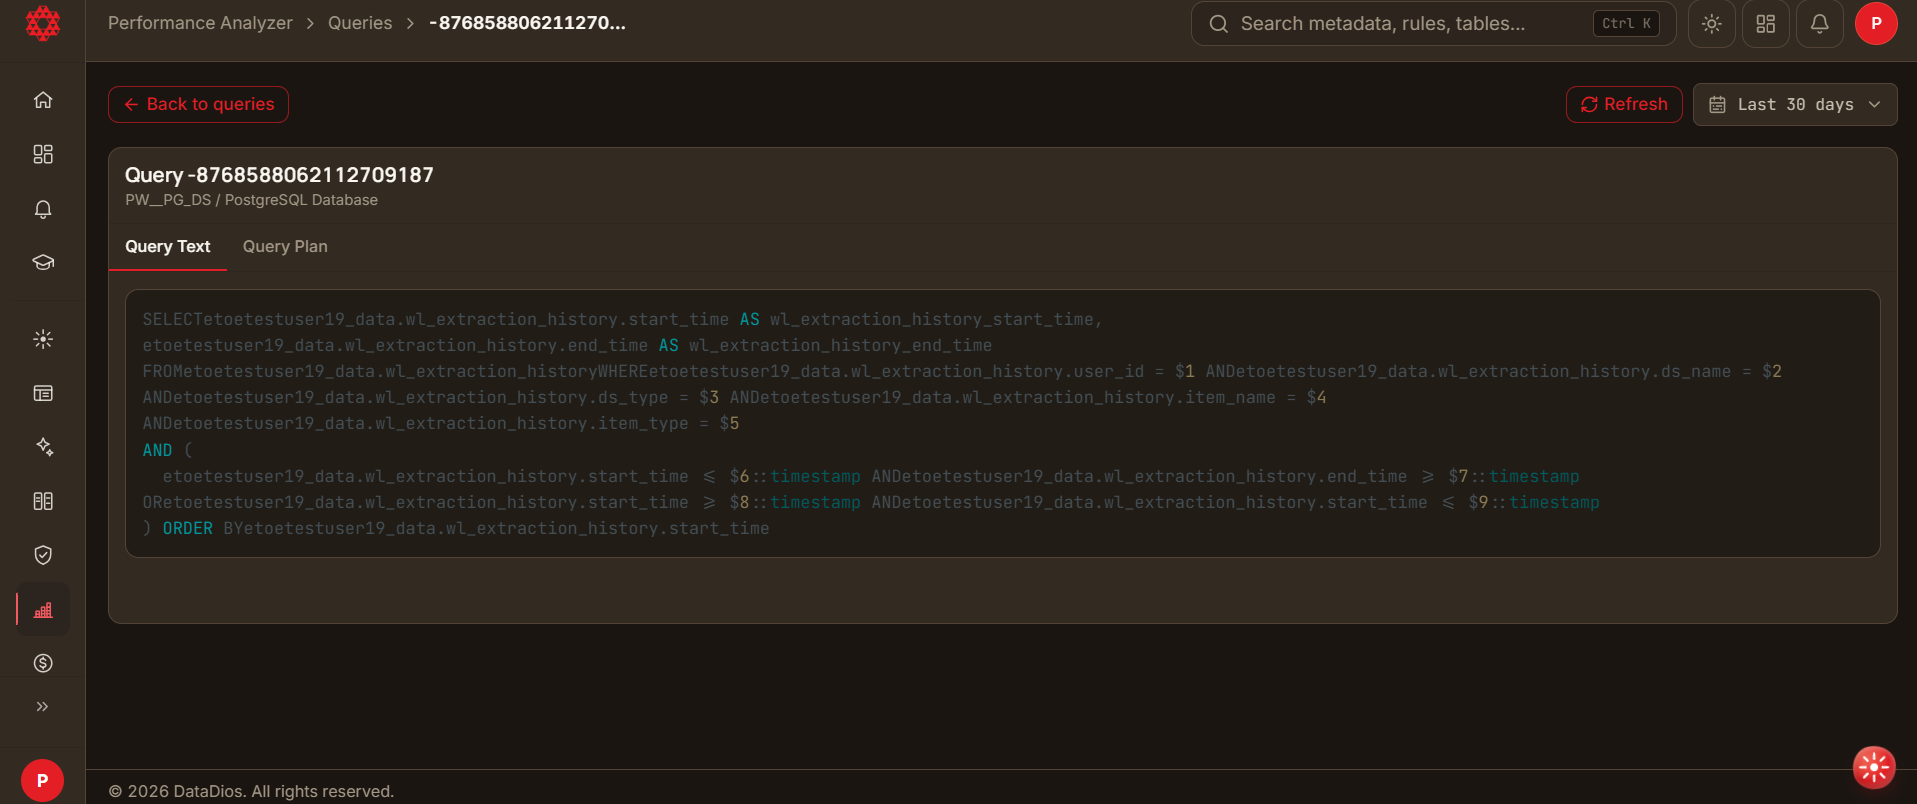Click the floating red assistant icon

tap(1874, 768)
